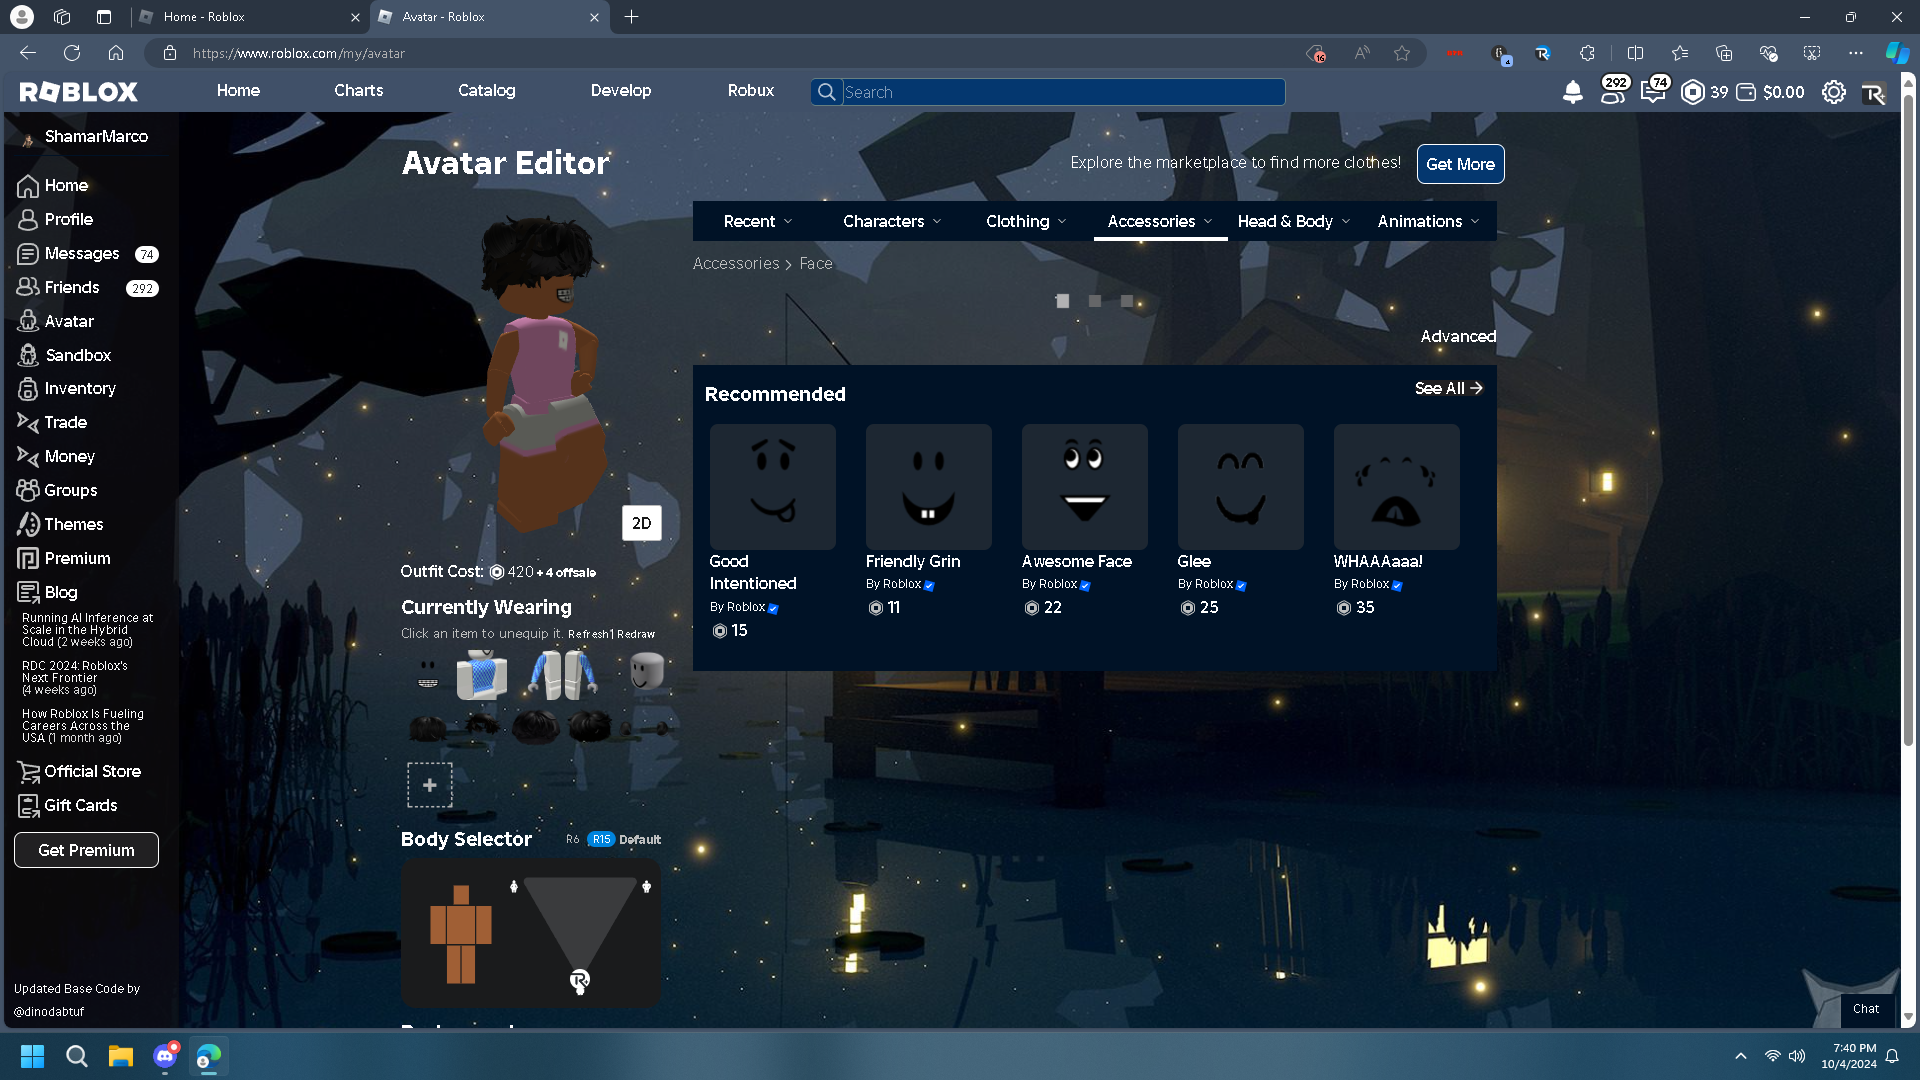This screenshot has width=1920, height=1080.
Task: Open the notifications bell in Roblox header
Action: [1572, 92]
